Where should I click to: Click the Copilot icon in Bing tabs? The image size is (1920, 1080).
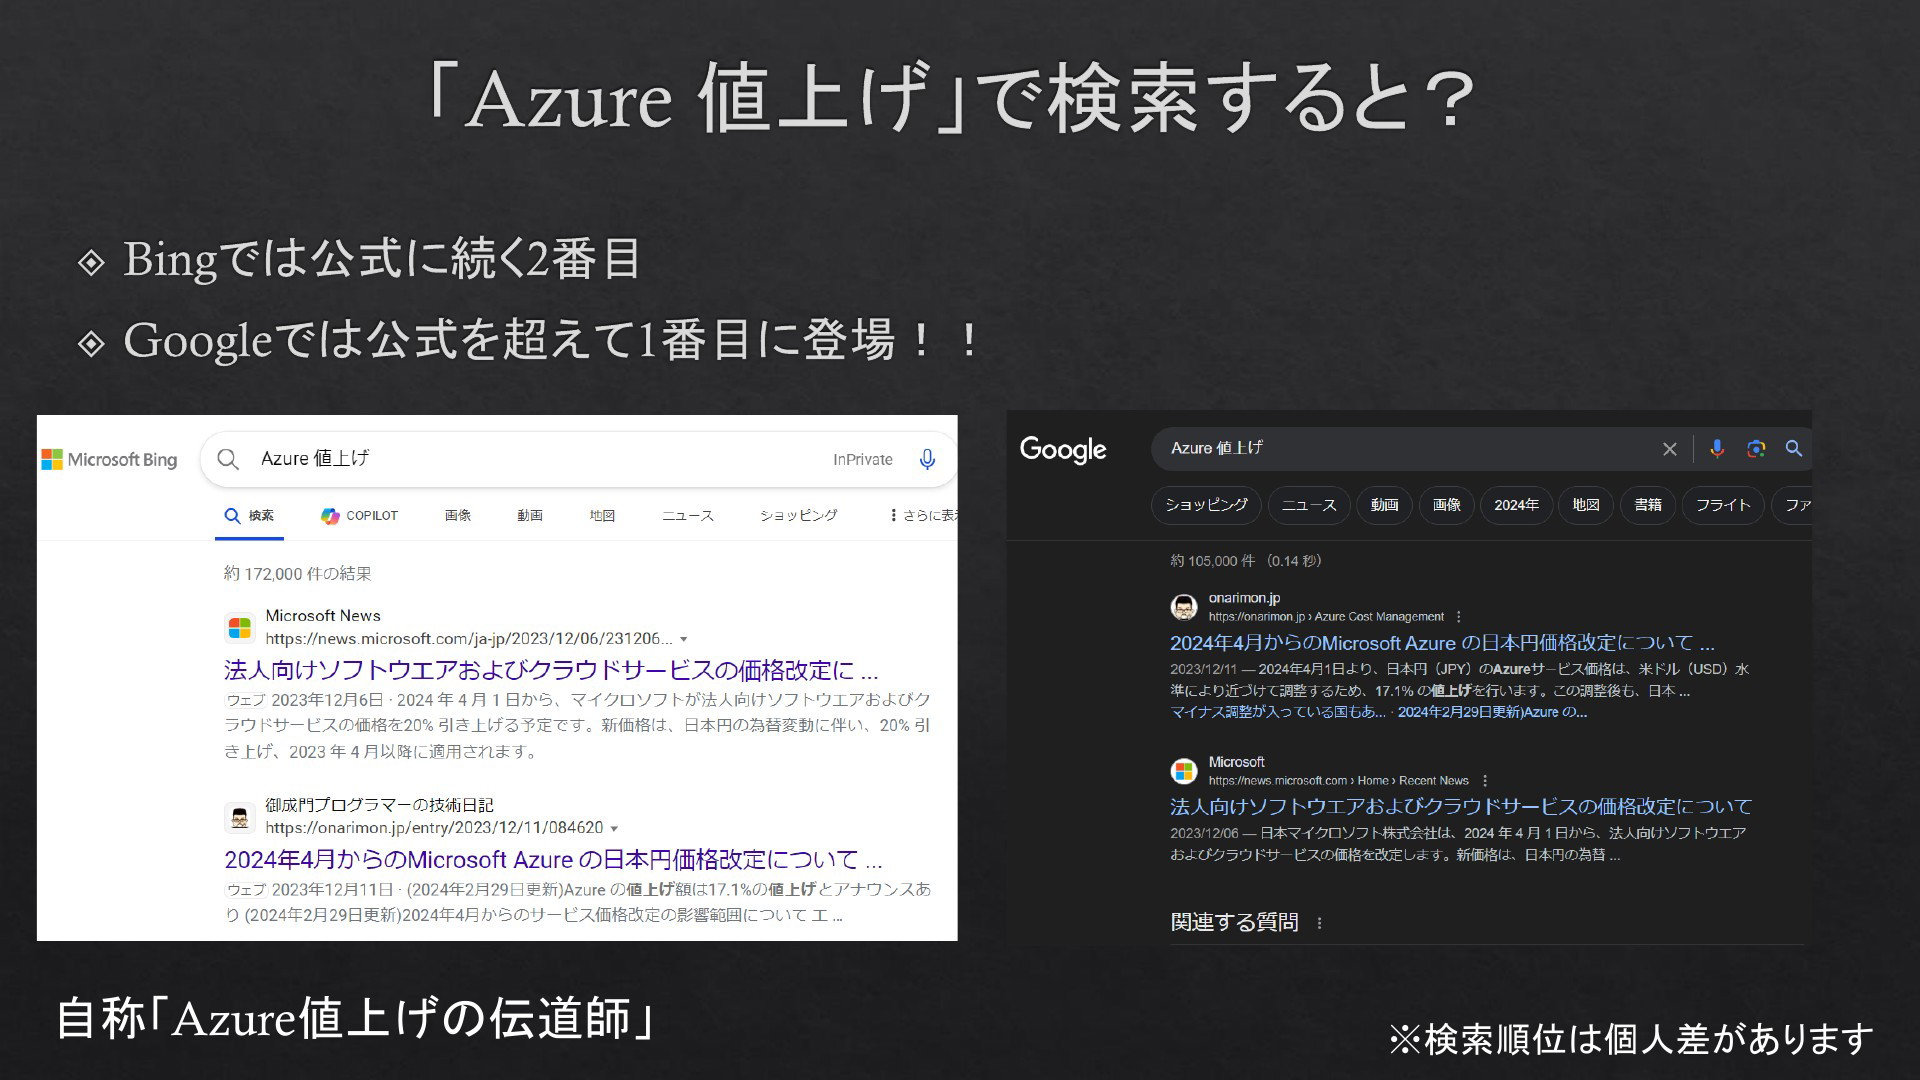(x=330, y=516)
